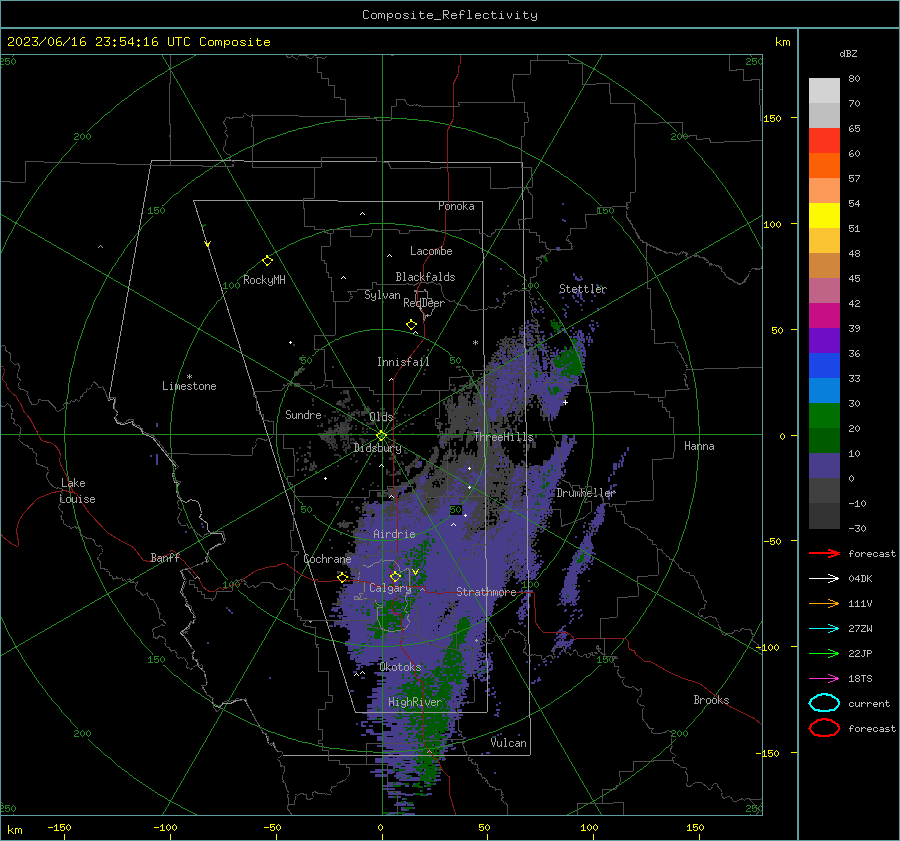Click the yellow radar-site diamond above Didsbury
Image resolution: width=900 pixels, height=841 pixels.
tap(381, 436)
